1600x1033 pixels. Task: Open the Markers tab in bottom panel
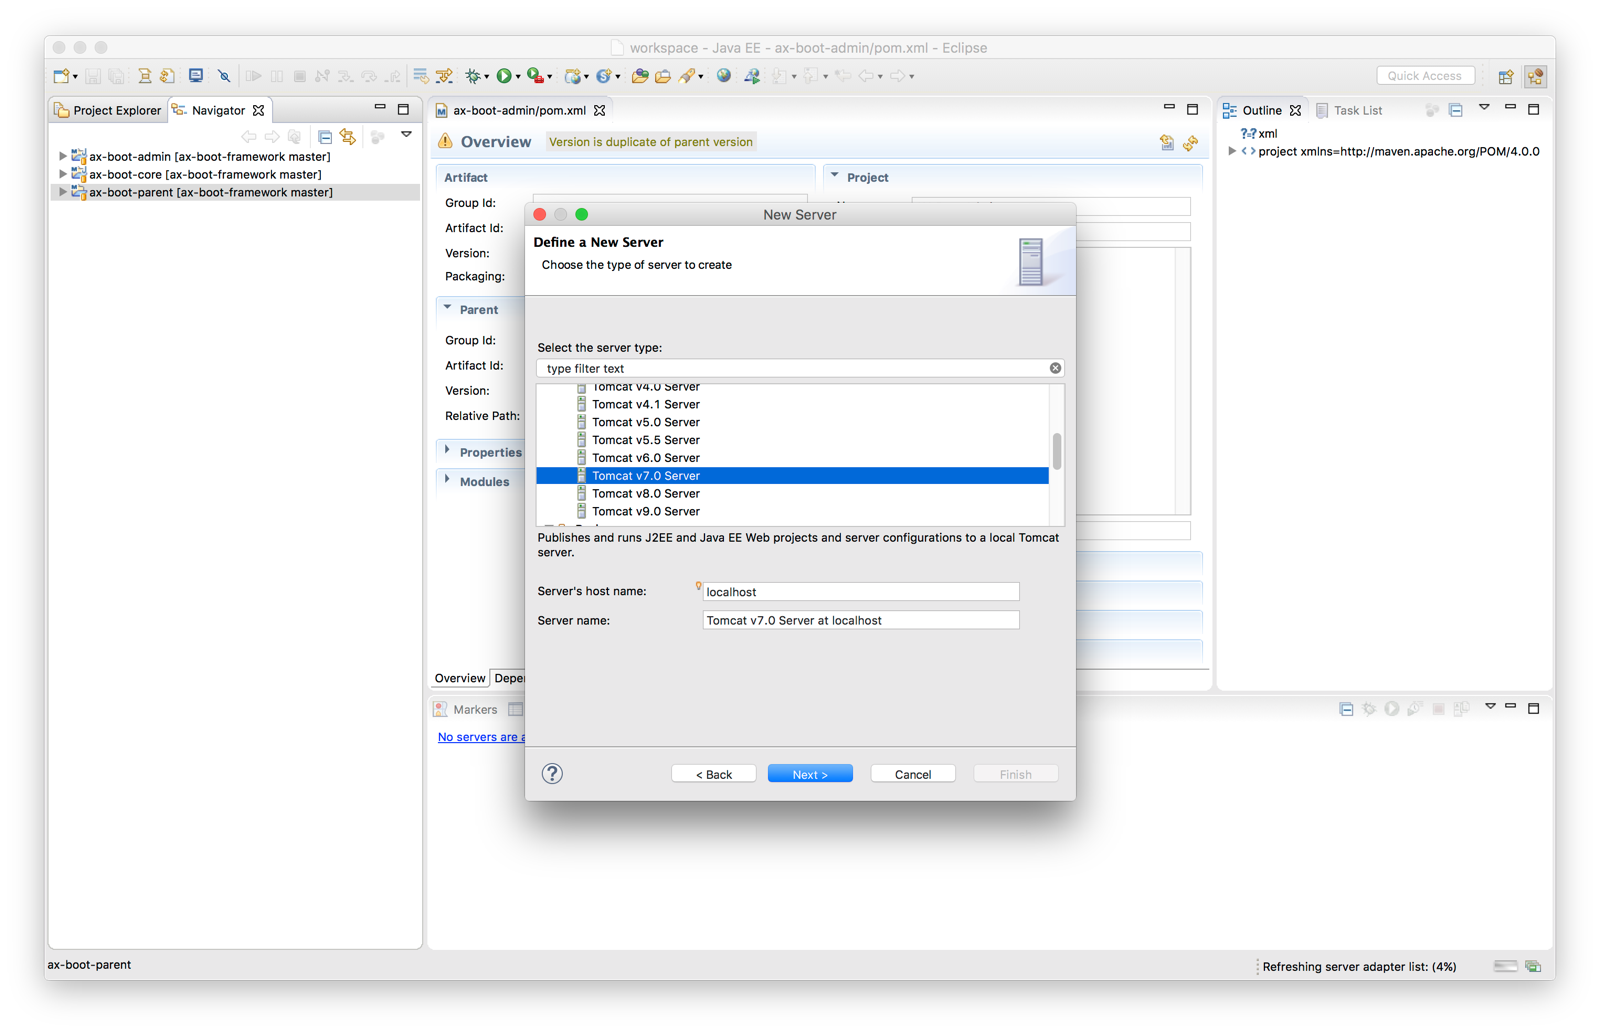click(x=466, y=709)
